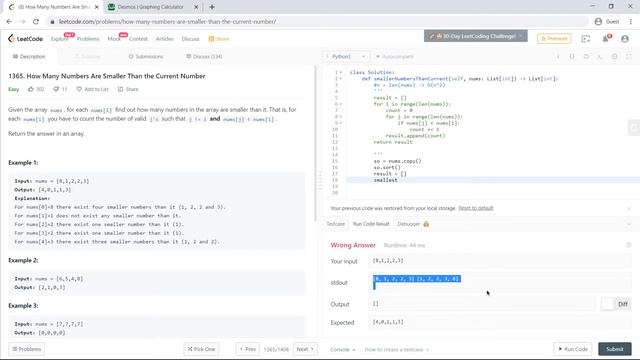The height and width of the screenshot is (360, 640).
Task: Click the LeetCode logo
Action: [25, 39]
